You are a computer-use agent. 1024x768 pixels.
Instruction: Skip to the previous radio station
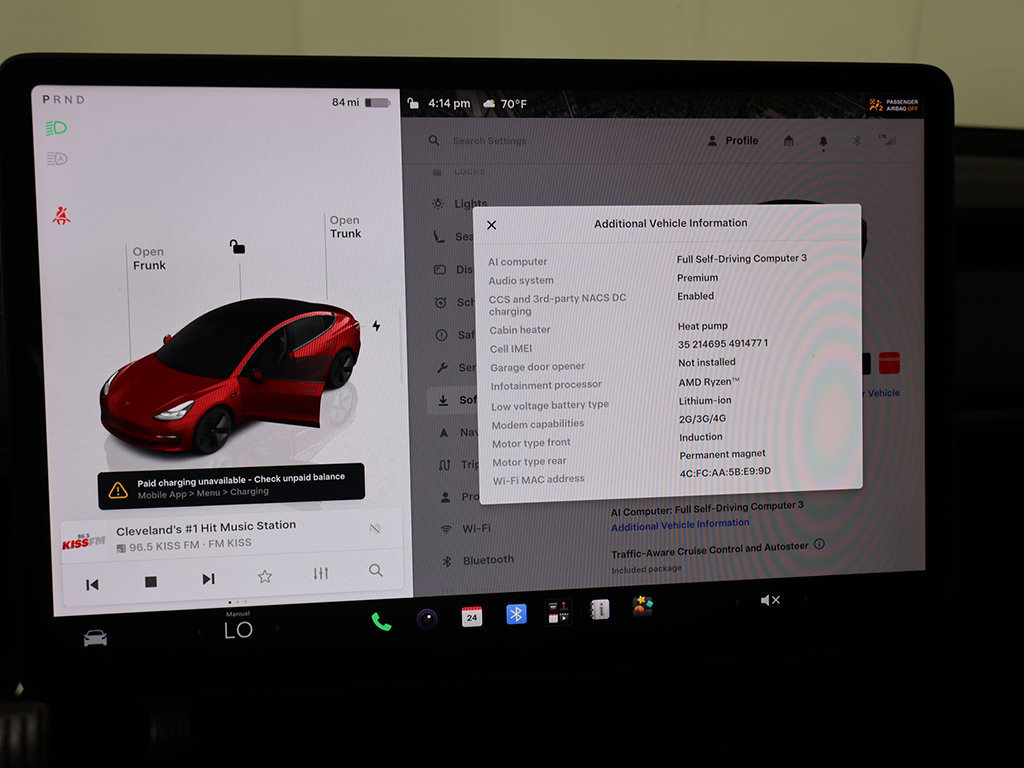pos(92,584)
